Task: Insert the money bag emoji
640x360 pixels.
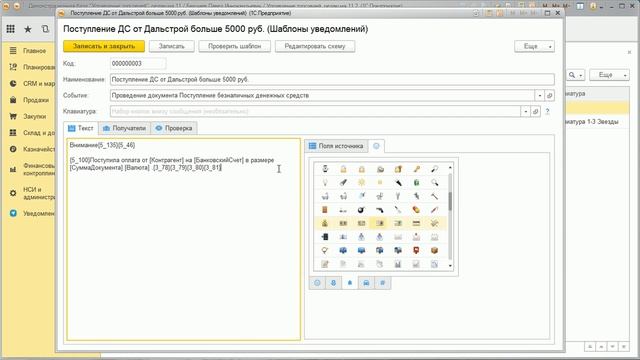Action: click(325, 223)
